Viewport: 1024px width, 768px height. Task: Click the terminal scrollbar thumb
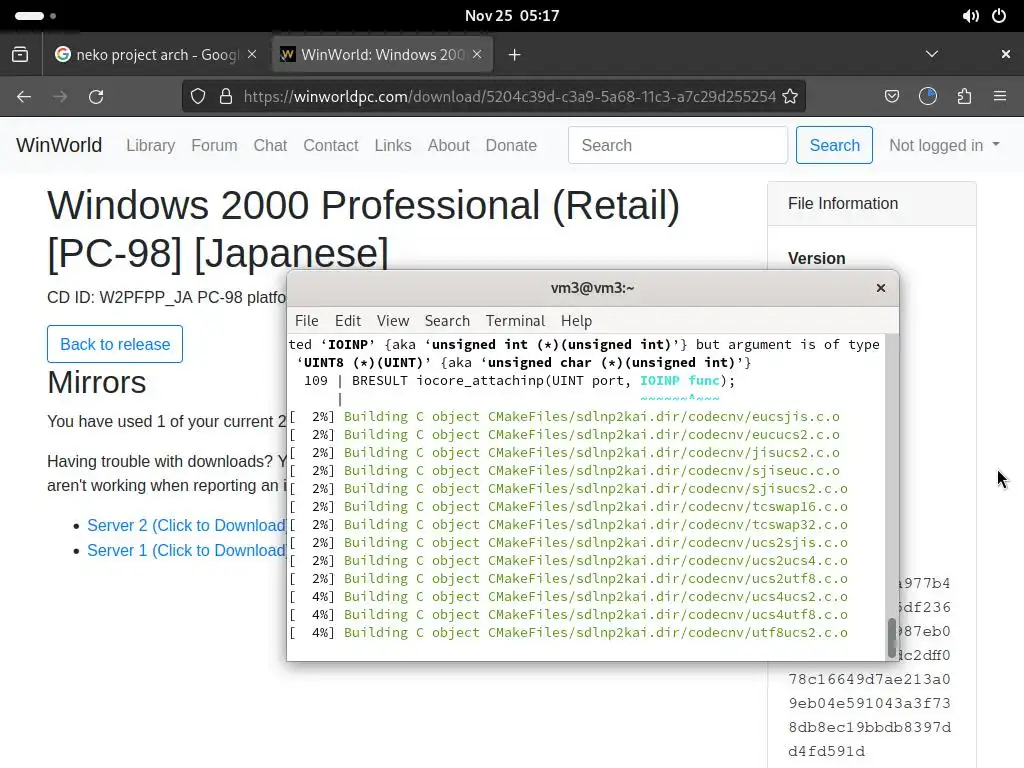(891, 638)
